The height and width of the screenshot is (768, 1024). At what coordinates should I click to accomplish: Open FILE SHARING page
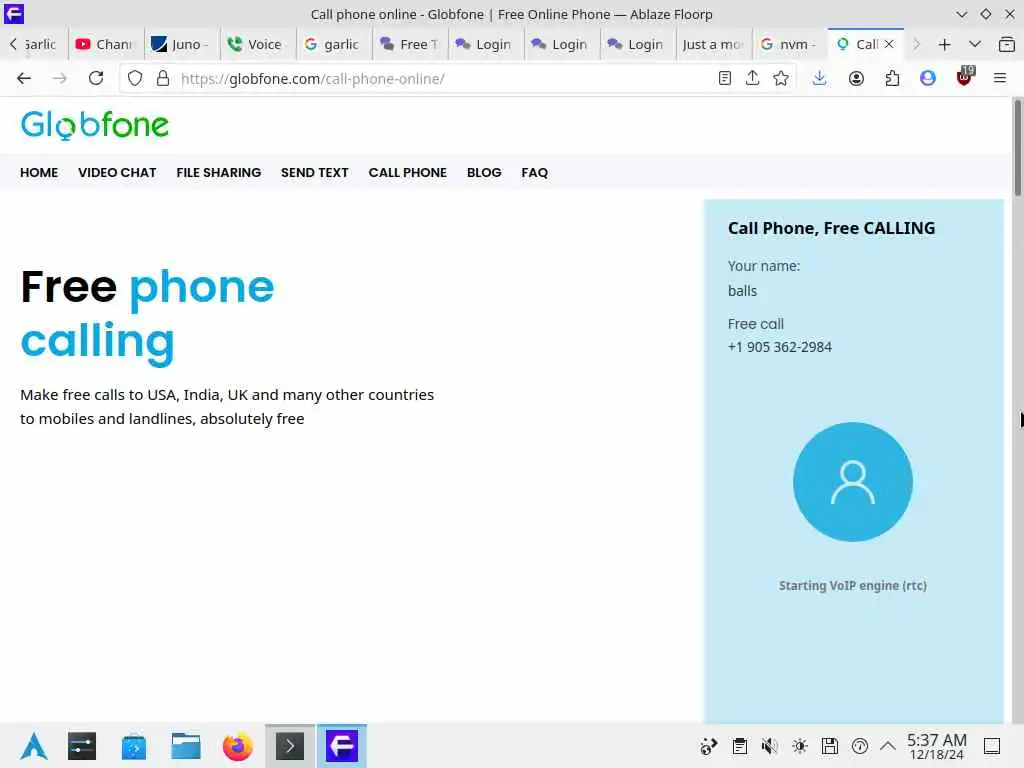219,172
